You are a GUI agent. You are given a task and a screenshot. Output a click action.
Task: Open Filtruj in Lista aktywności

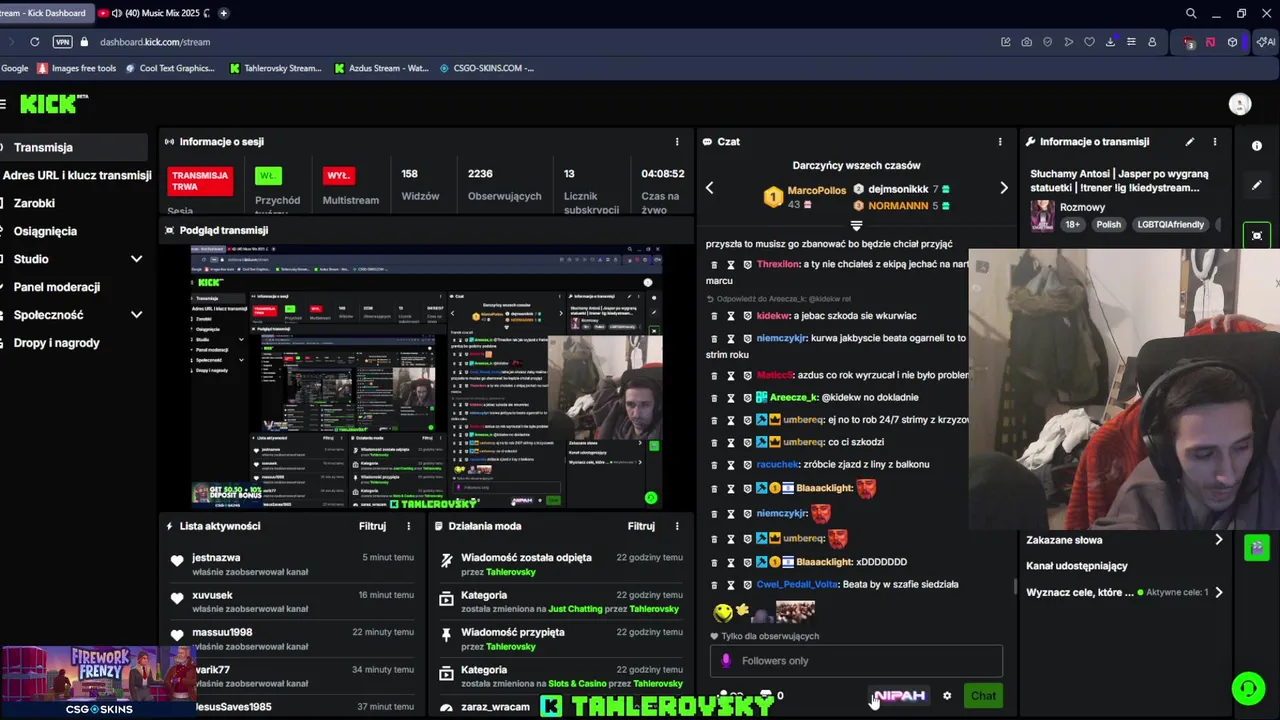(x=373, y=526)
